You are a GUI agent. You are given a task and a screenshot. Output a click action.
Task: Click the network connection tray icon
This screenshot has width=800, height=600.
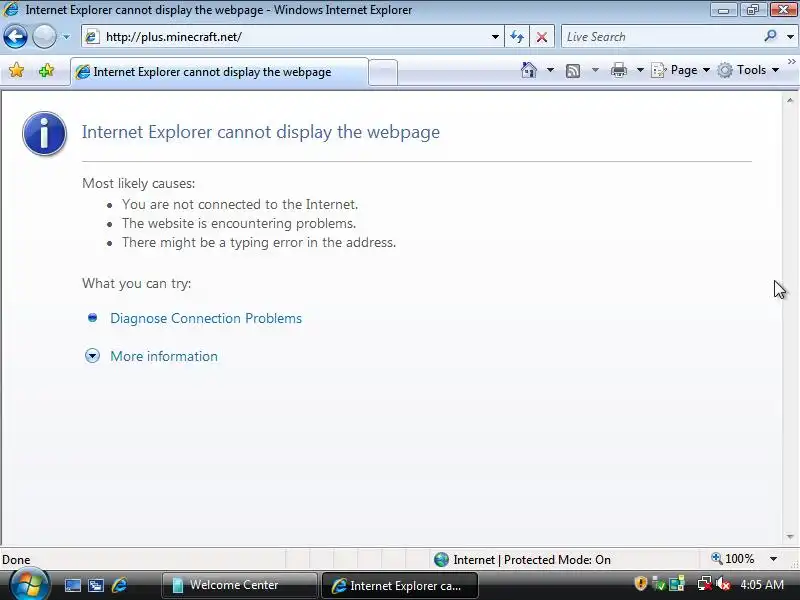coord(705,584)
